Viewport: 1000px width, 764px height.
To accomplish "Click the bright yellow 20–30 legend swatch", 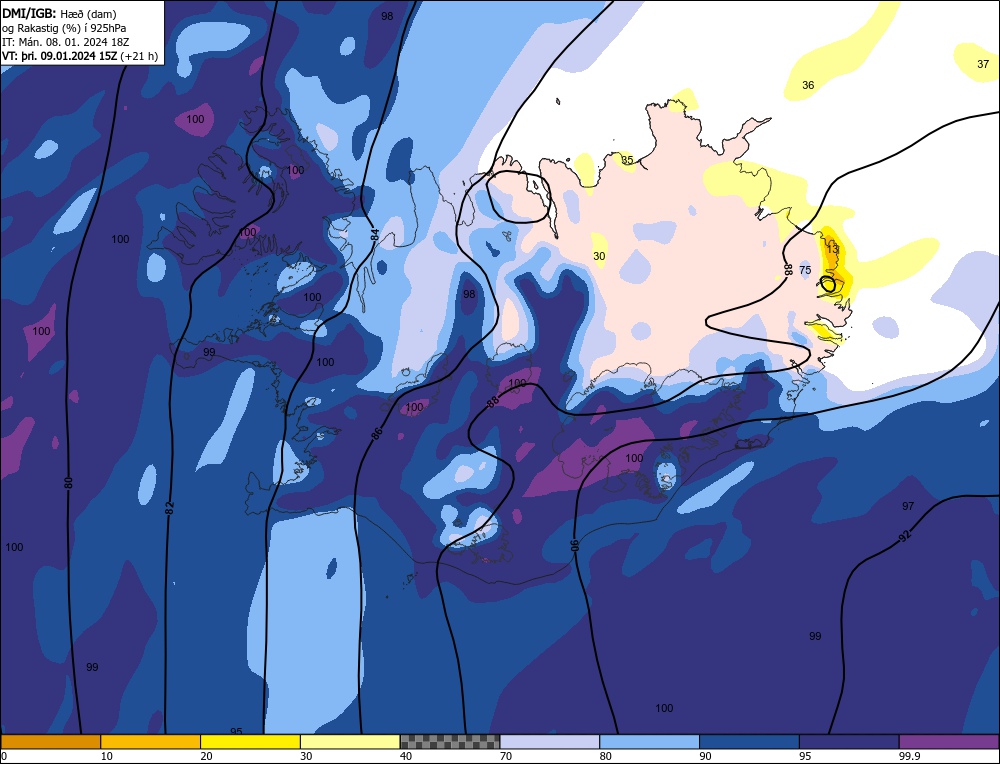I will [250, 741].
